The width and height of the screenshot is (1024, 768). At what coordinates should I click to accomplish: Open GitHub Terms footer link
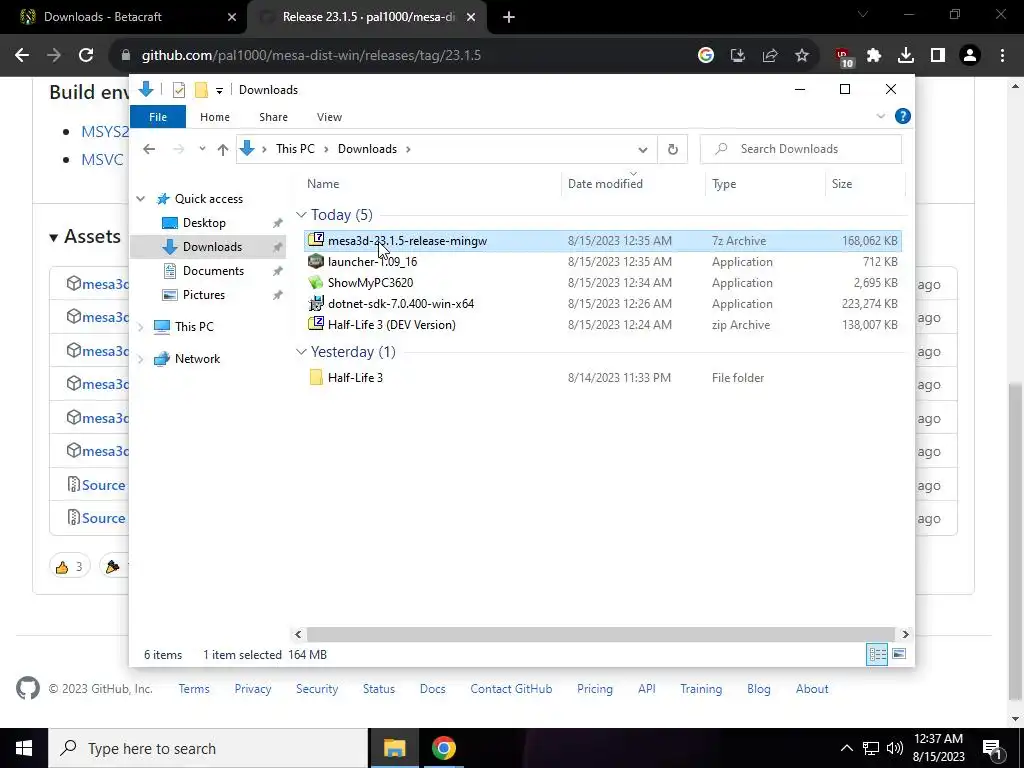tap(194, 689)
